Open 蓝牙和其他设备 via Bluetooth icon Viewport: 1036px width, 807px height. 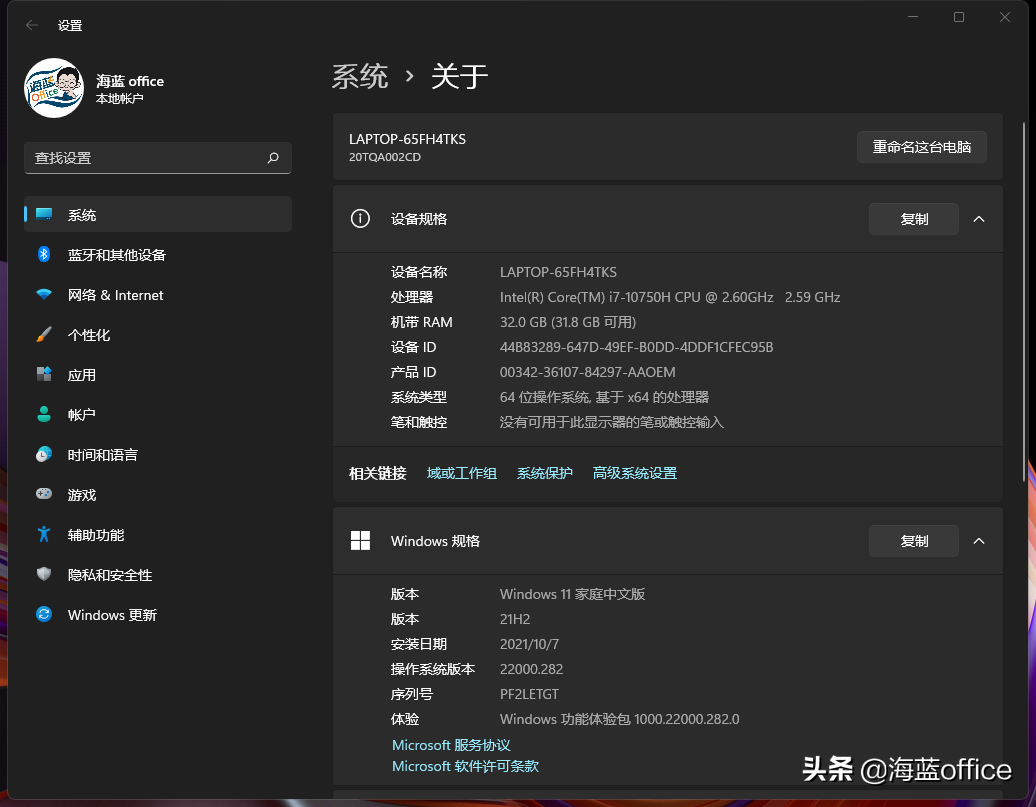[44, 254]
